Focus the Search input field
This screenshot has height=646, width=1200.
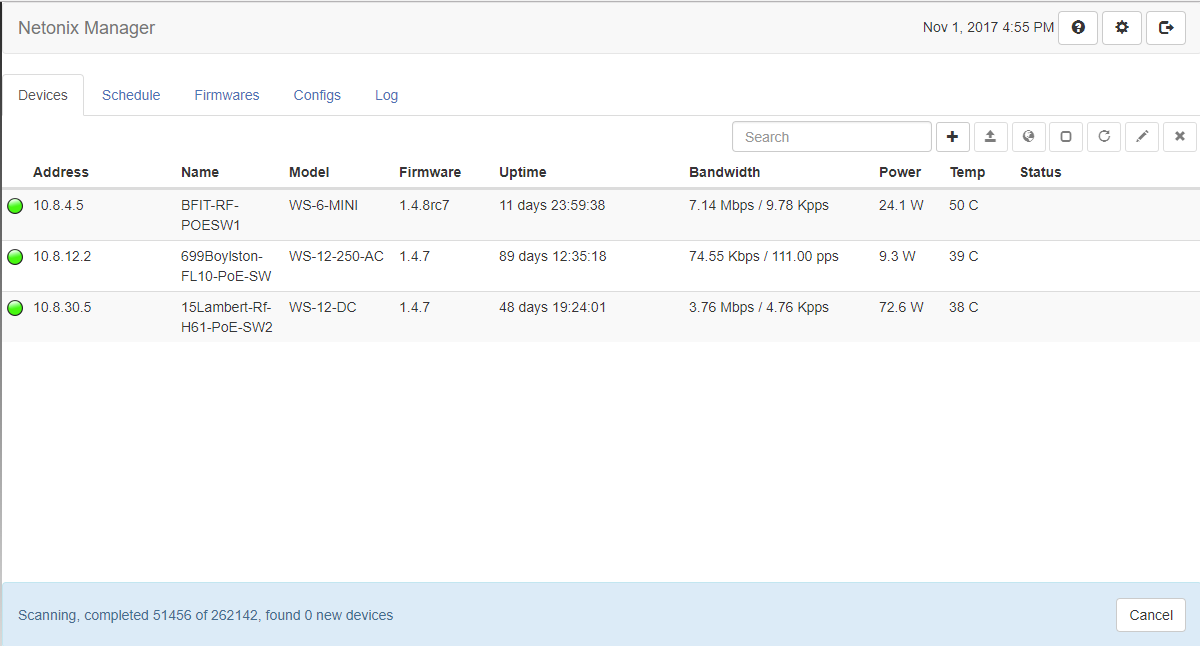832,137
